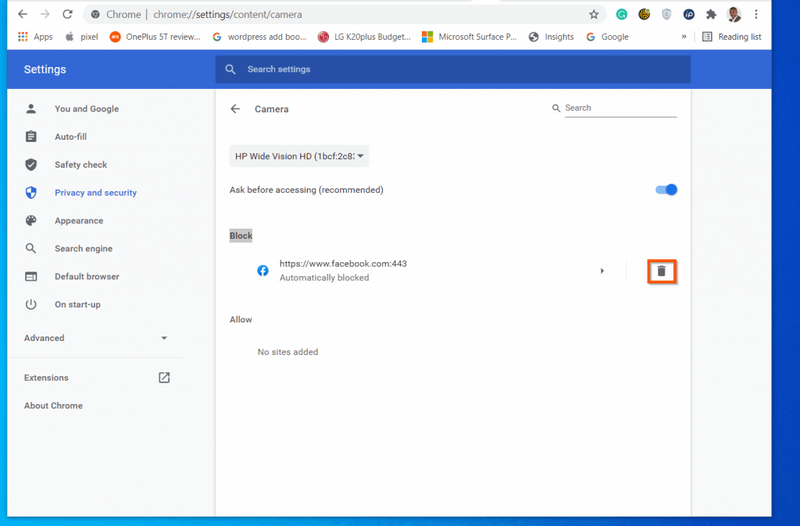Image resolution: width=800 pixels, height=526 pixels.
Task: Open the Google bookmark
Action: click(608, 37)
